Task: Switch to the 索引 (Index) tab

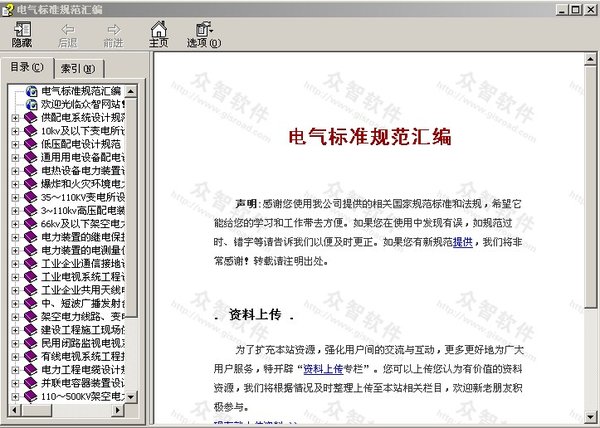Action: pyautogui.click(x=76, y=69)
